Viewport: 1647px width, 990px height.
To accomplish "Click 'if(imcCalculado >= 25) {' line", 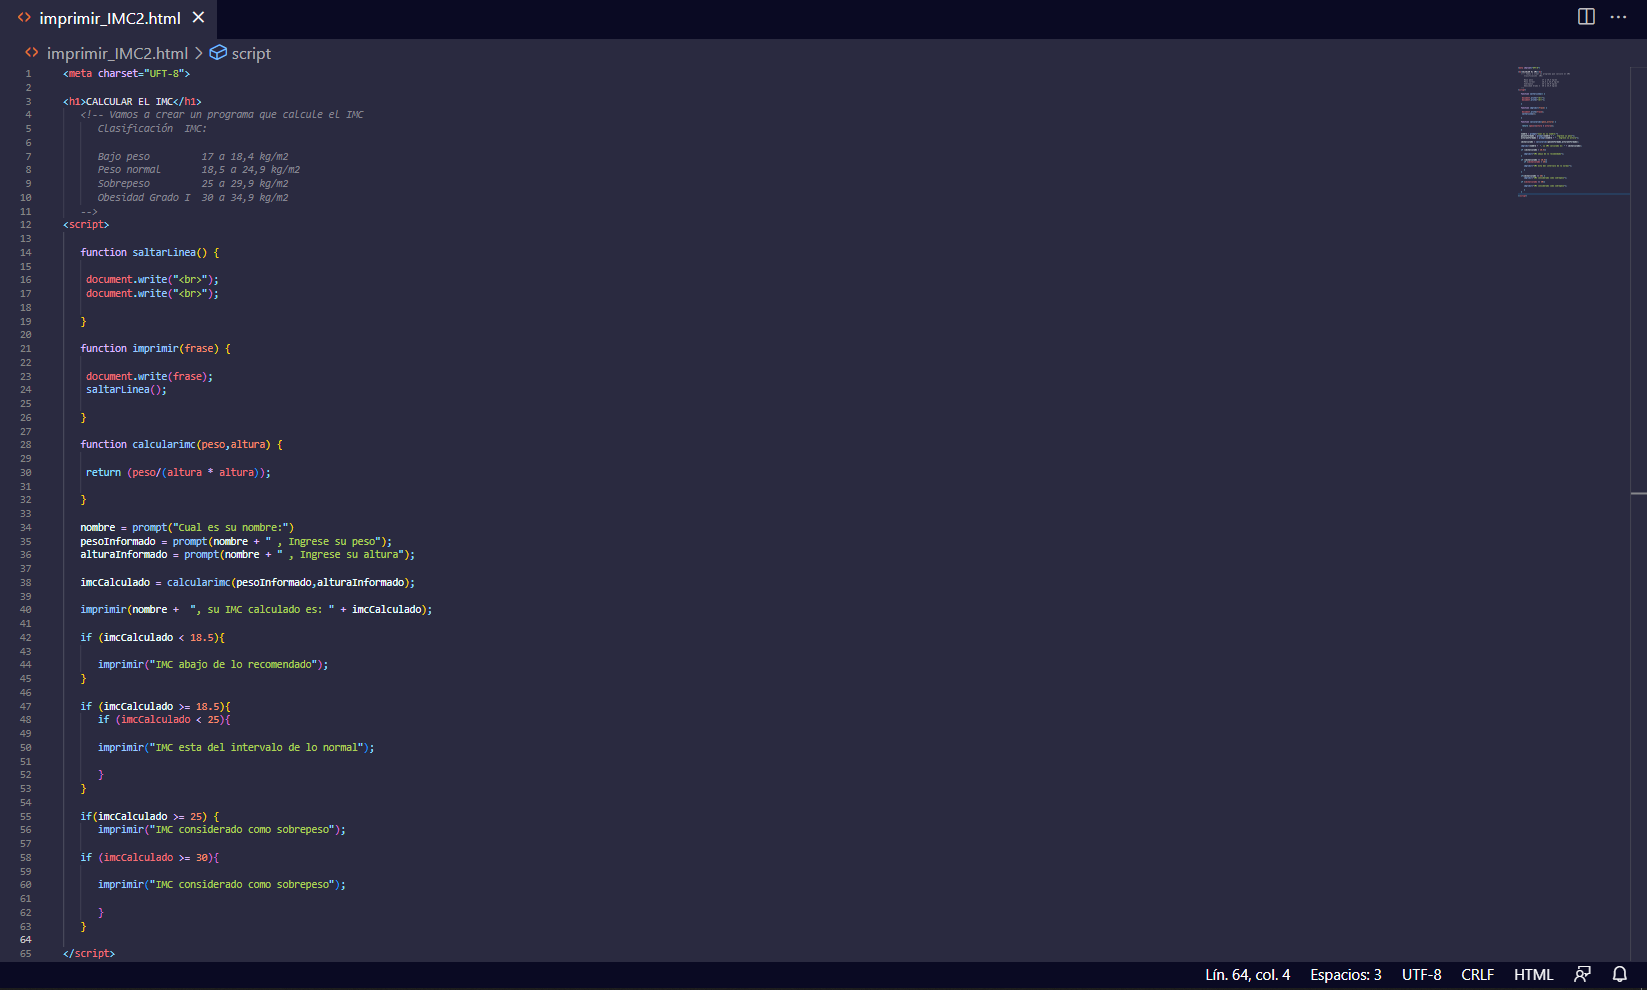I will coord(149,817).
